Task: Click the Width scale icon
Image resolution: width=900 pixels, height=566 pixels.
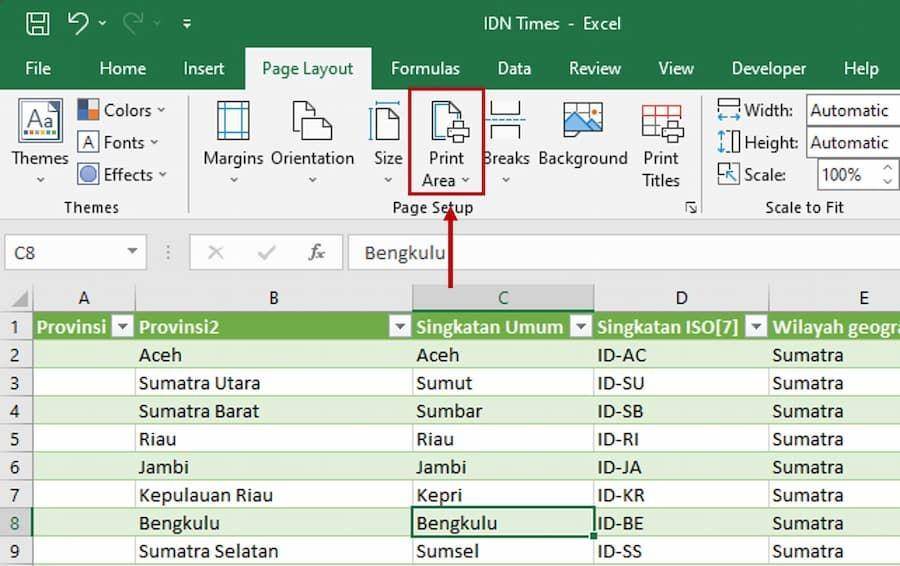Action: [x=728, y=109]
